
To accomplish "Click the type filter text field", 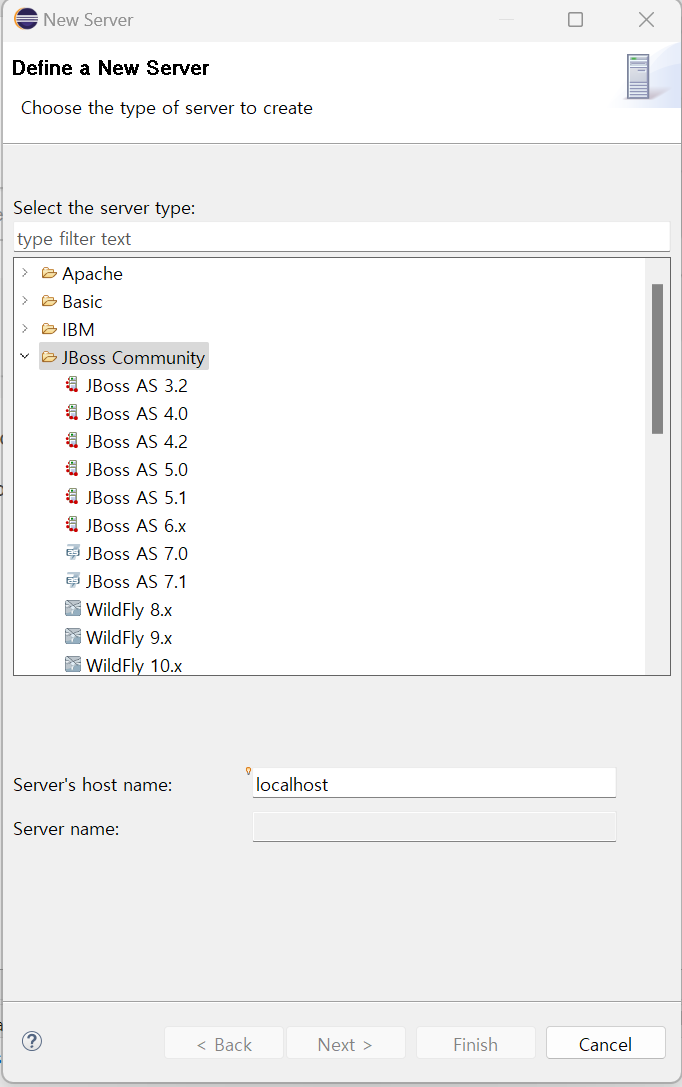I will (x=342, y=238).
